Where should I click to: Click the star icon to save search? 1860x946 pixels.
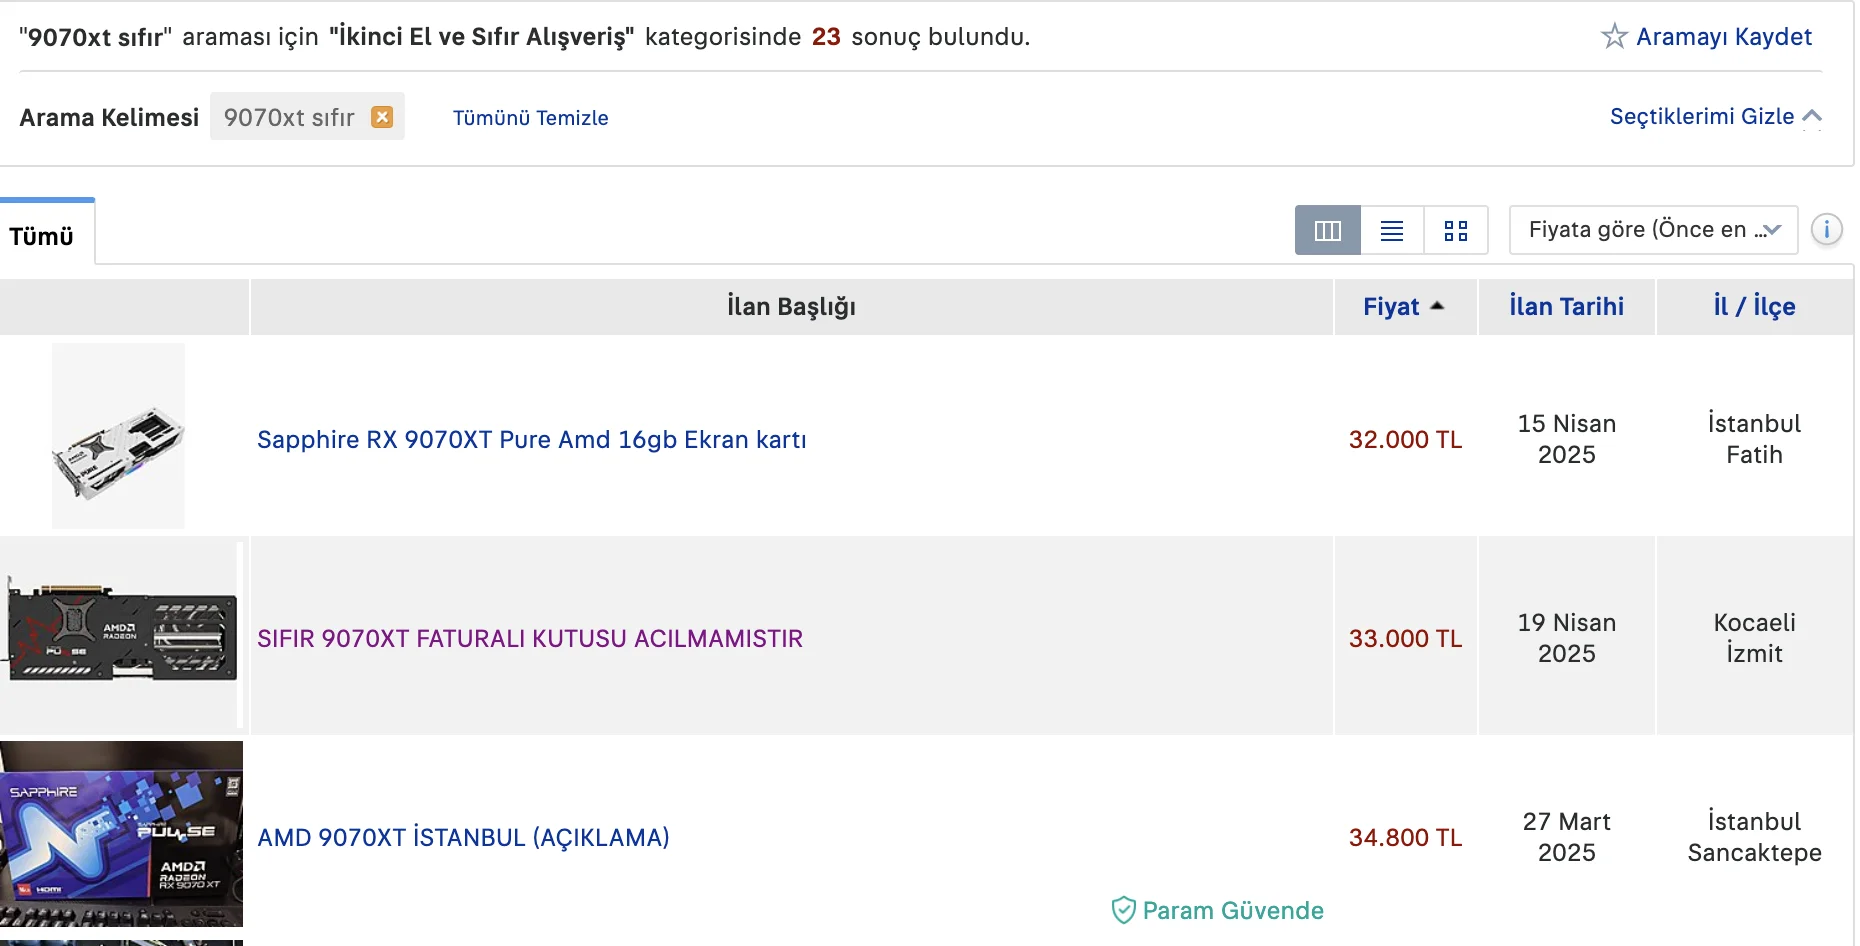click(1614, 37)
